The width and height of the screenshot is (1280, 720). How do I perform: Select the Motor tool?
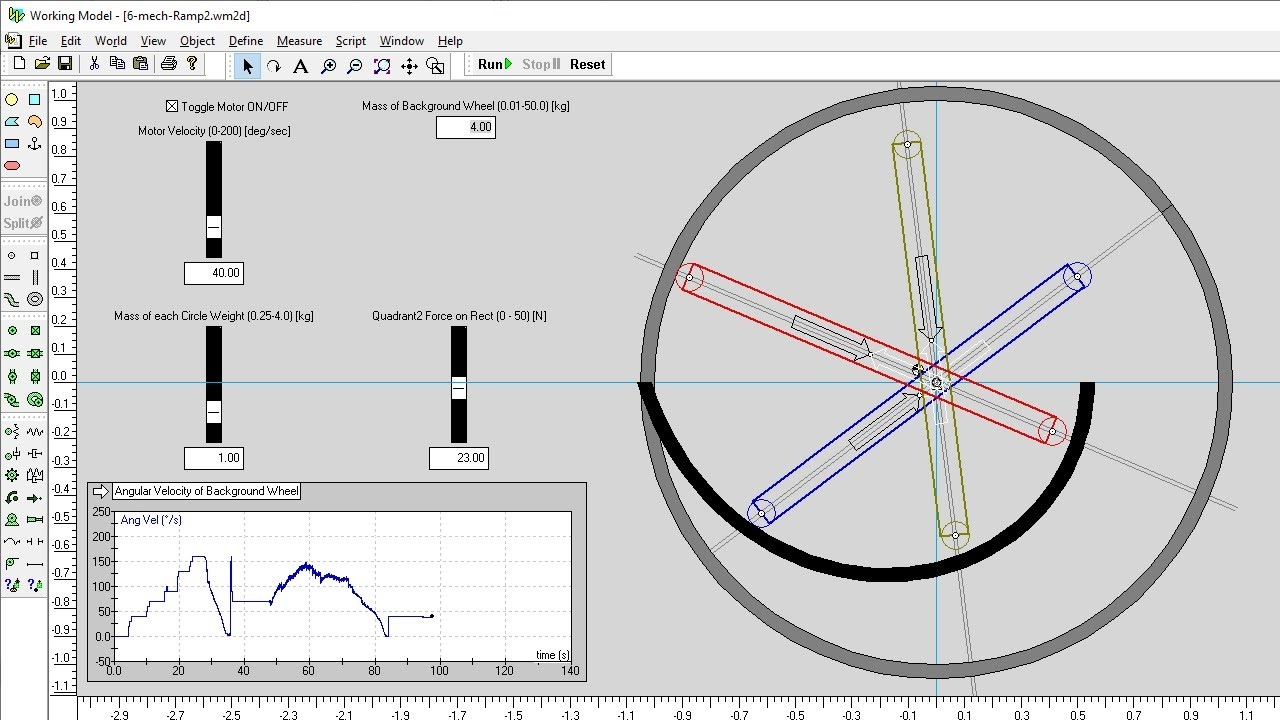(x=12, y=520)
